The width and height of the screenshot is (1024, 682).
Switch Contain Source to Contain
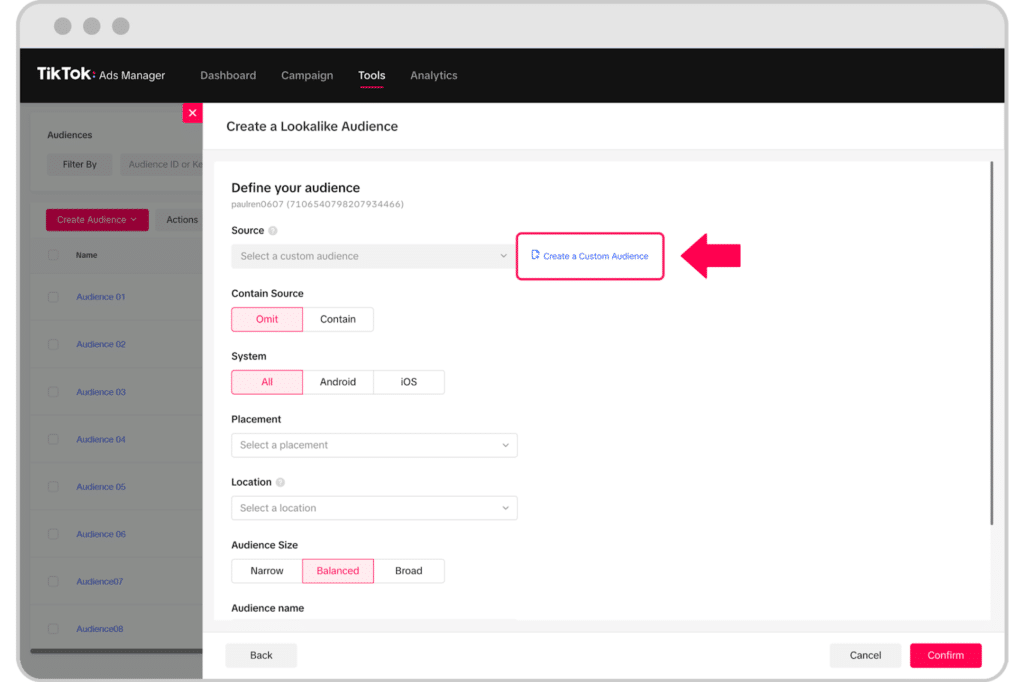[x=339, y=319]
